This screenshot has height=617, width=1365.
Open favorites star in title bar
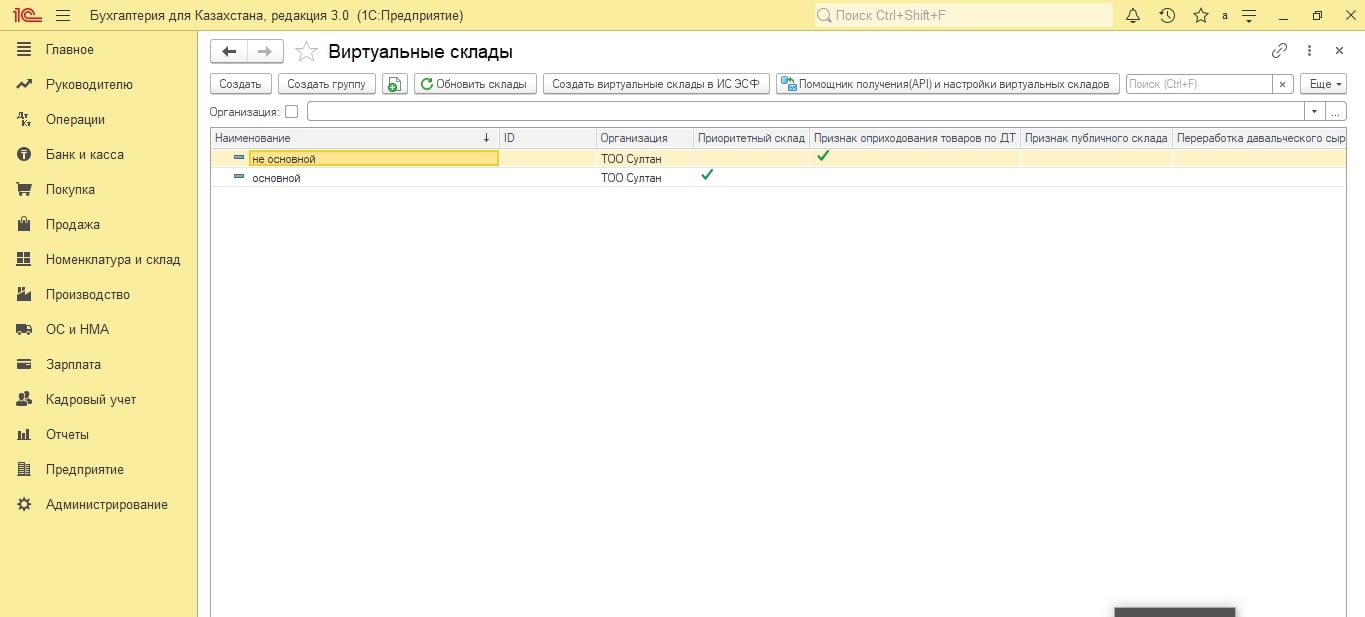click(x=1201, y=16)
